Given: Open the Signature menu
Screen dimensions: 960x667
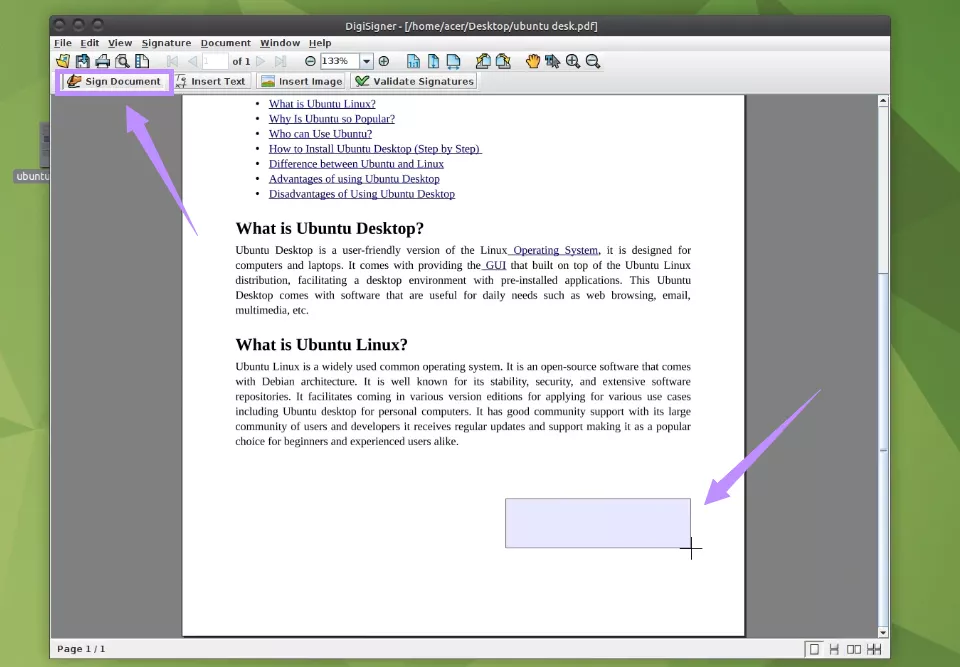Looking at the screenshot, I should click(x=166, y=43).
